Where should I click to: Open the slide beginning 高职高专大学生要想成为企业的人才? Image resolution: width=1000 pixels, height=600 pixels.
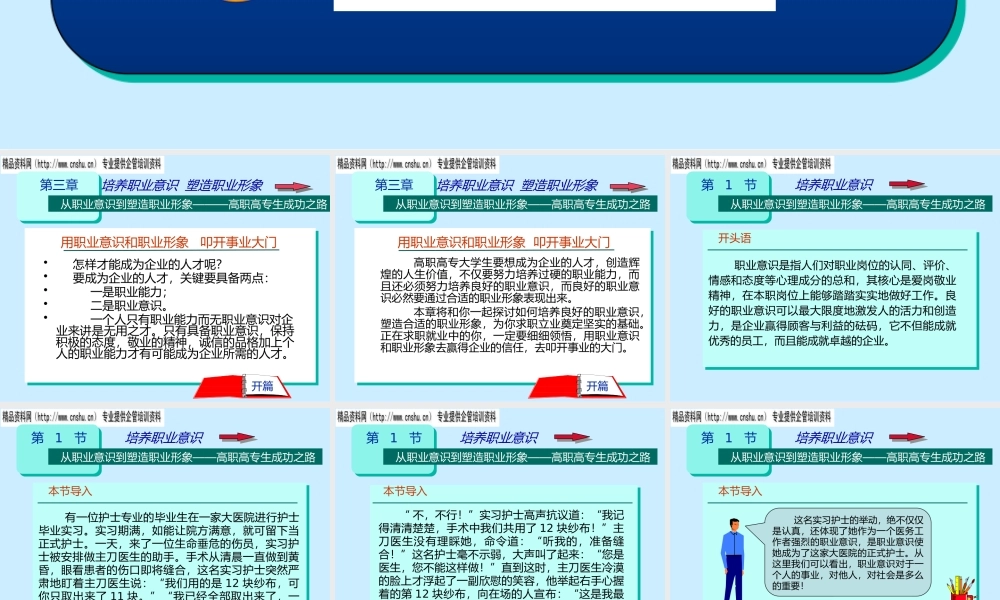pyautogui.click(x=501, y=278)
